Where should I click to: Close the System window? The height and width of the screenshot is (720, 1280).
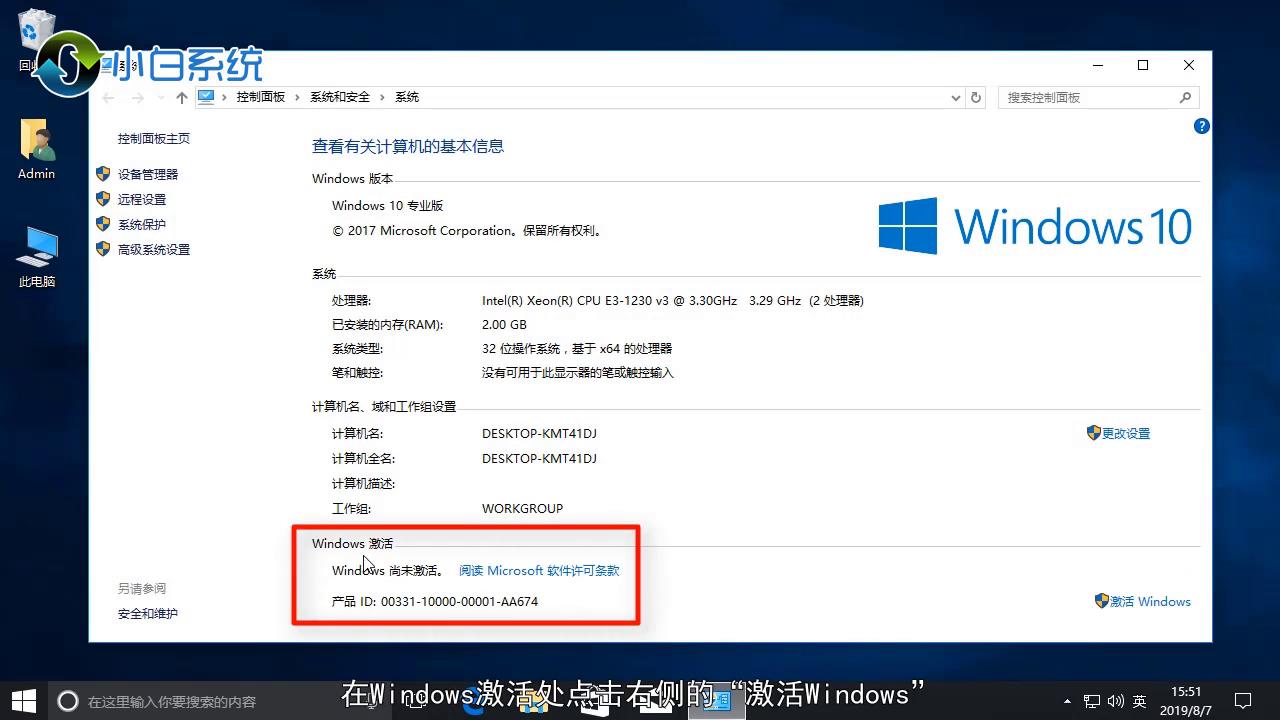(1189, 65)
